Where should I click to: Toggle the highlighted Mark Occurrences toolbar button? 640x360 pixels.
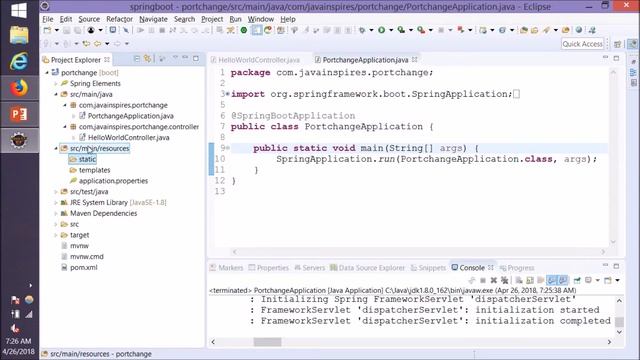256,30
